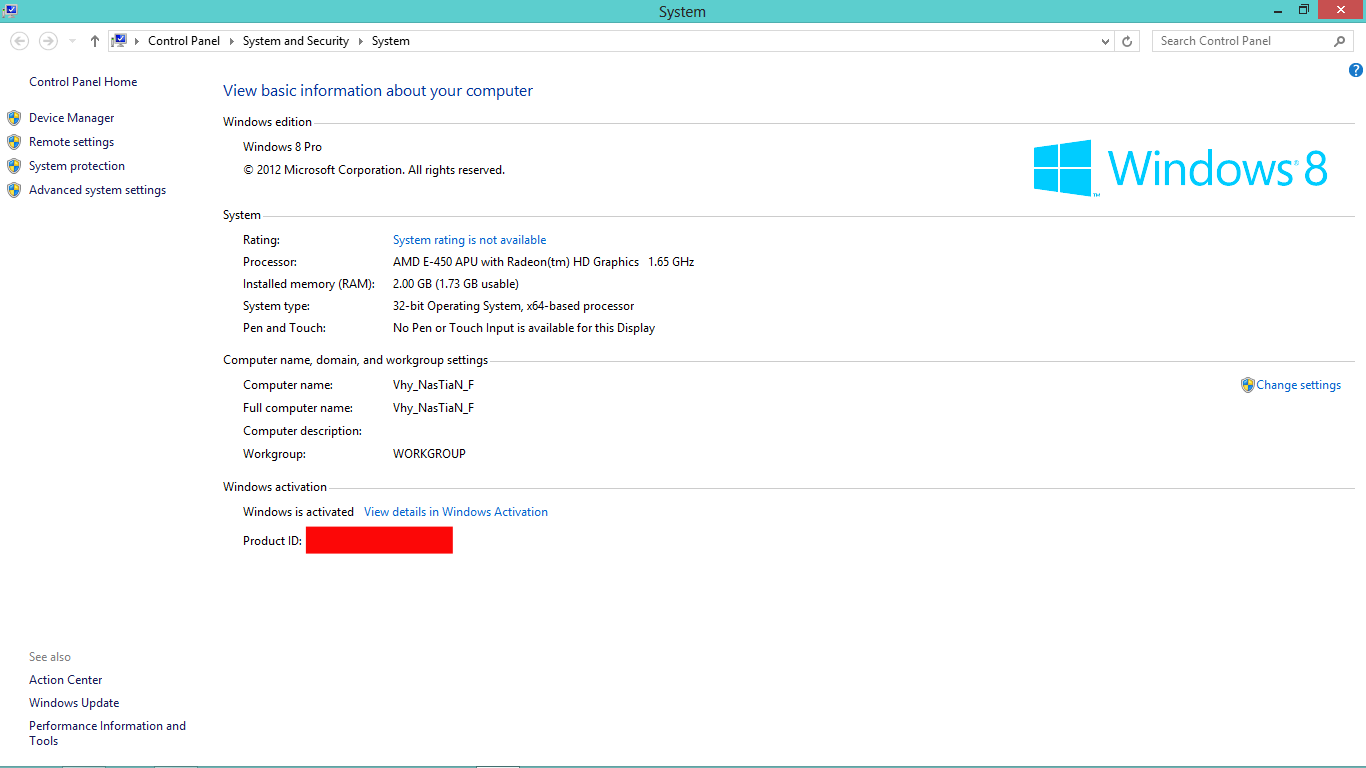Click 'No Pen or Touch Input' text
The width and height of the screenshot is (1366, 768).
pyautogui.click(x=524, y=328)
